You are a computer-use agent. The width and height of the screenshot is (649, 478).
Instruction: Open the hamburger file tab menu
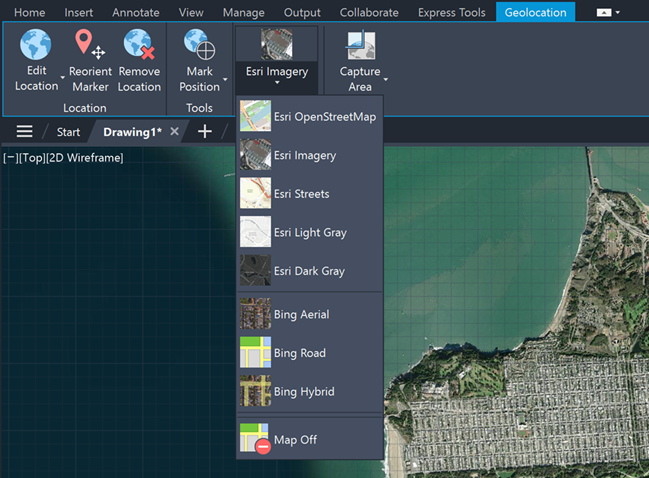[x=25, y=132]
